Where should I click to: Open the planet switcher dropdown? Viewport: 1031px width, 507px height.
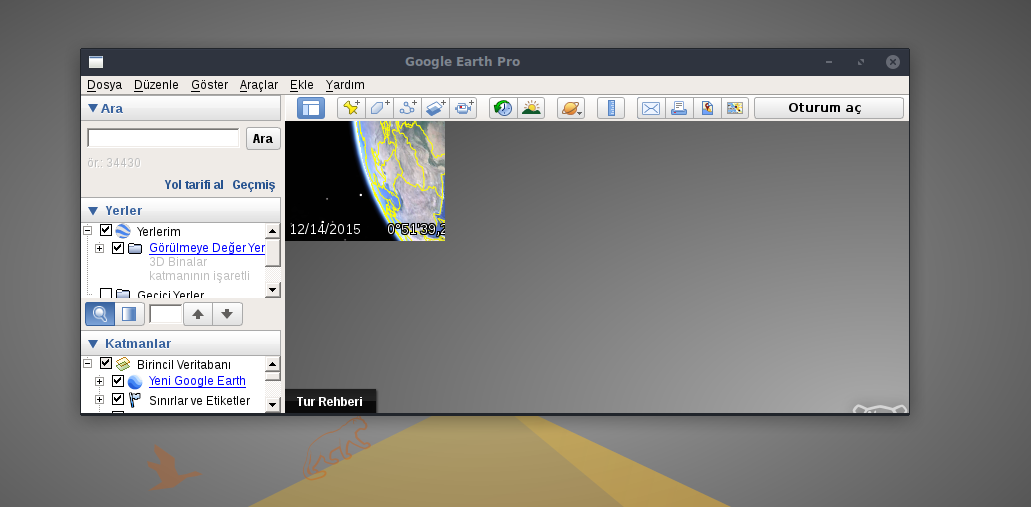pos(571,108)
